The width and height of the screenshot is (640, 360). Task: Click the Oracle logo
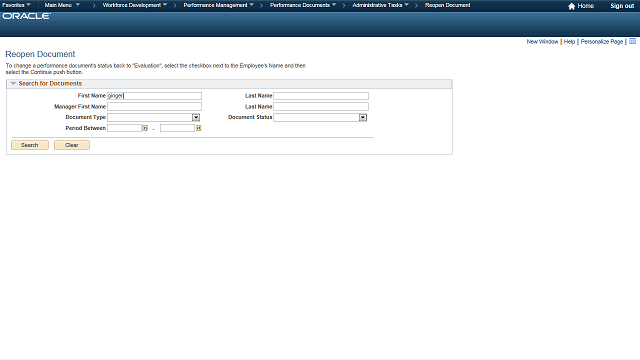pos(27,16)
